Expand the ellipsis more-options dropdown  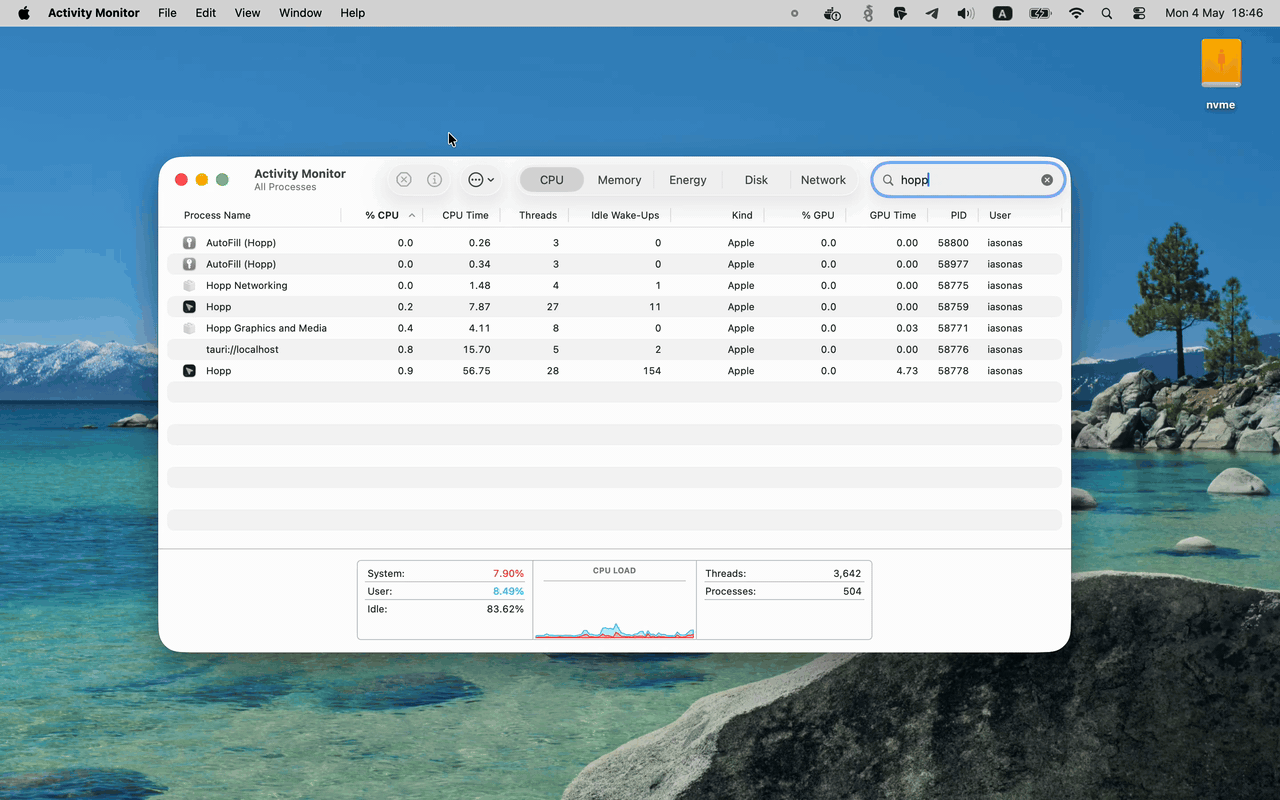click(481, 180)
